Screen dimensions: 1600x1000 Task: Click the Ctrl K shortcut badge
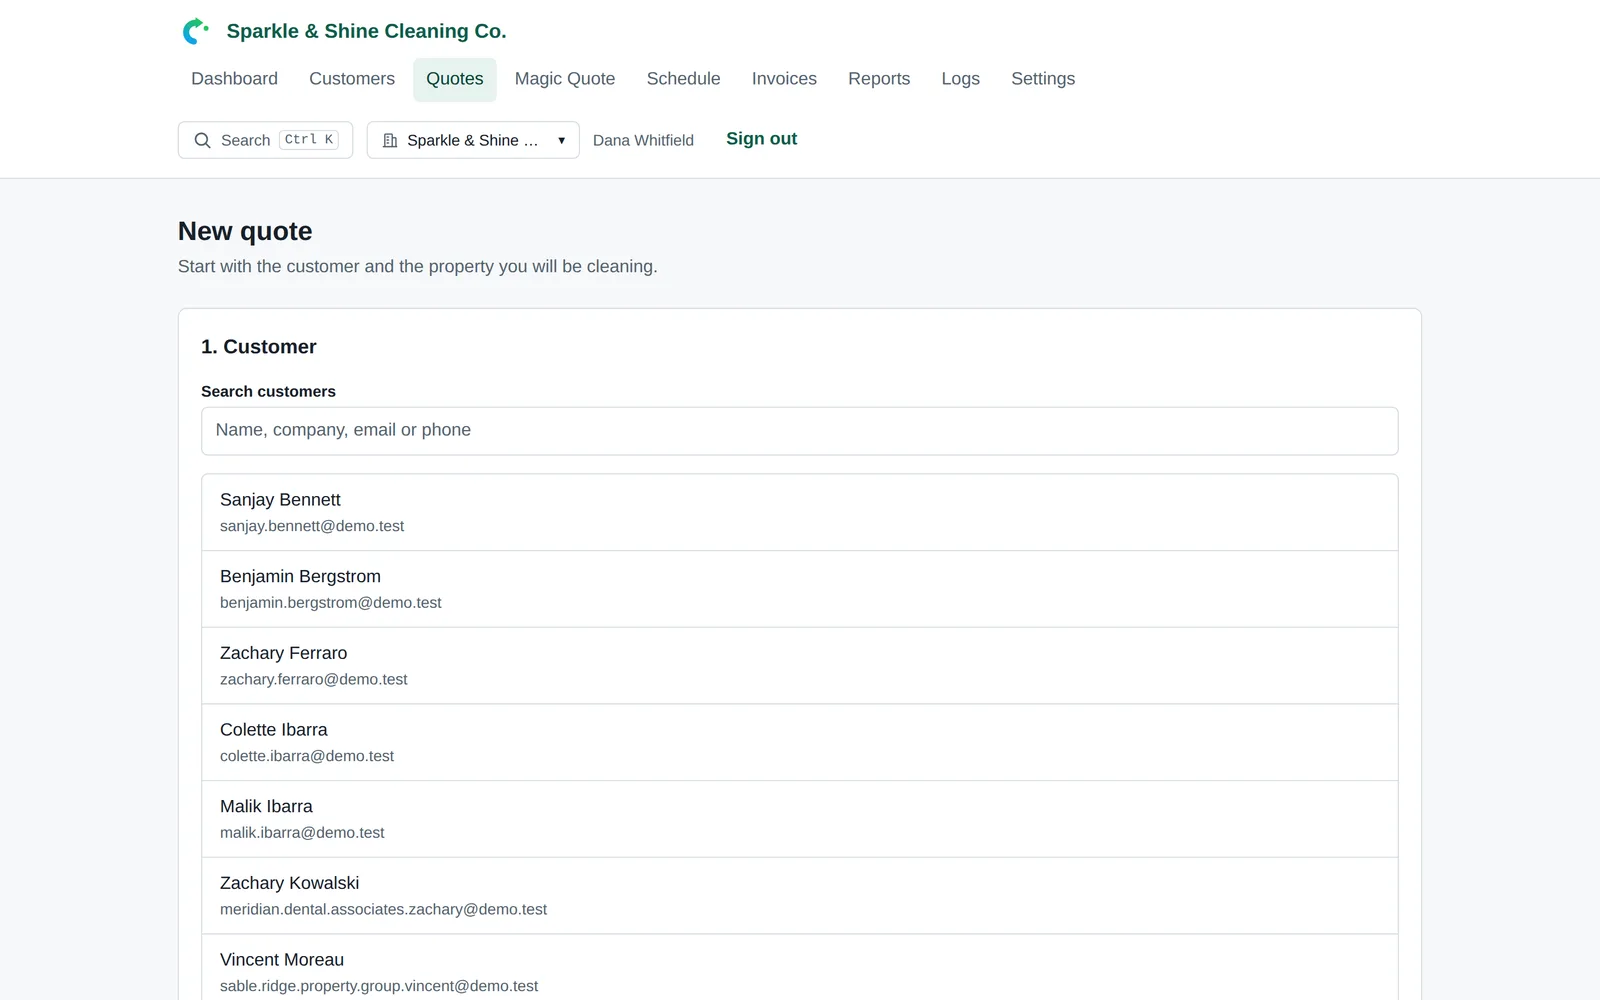click(x=308, y=140)
